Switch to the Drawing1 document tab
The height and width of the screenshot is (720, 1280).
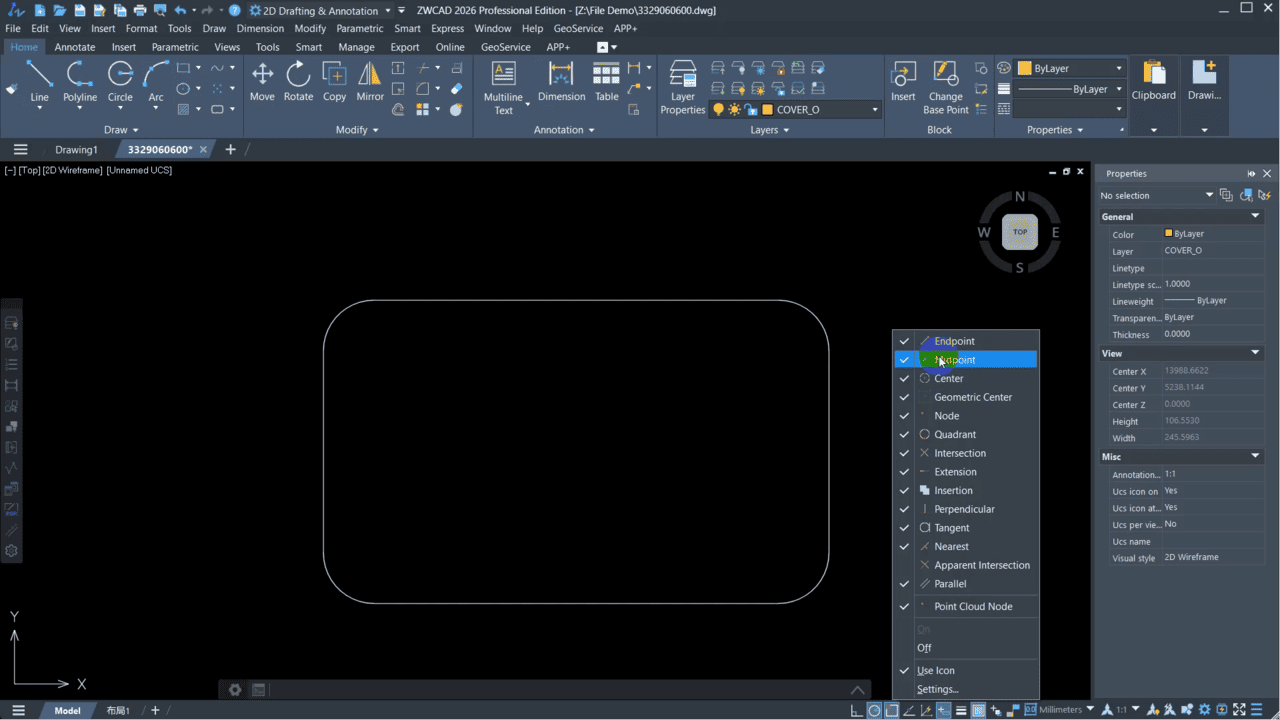(x=76, y=150)
